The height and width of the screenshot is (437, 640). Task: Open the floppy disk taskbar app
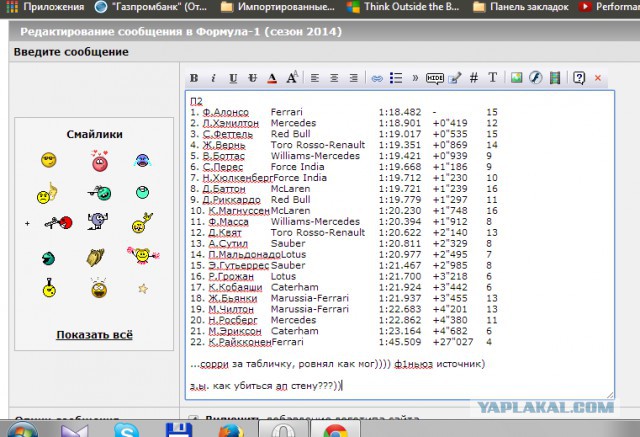179,430
